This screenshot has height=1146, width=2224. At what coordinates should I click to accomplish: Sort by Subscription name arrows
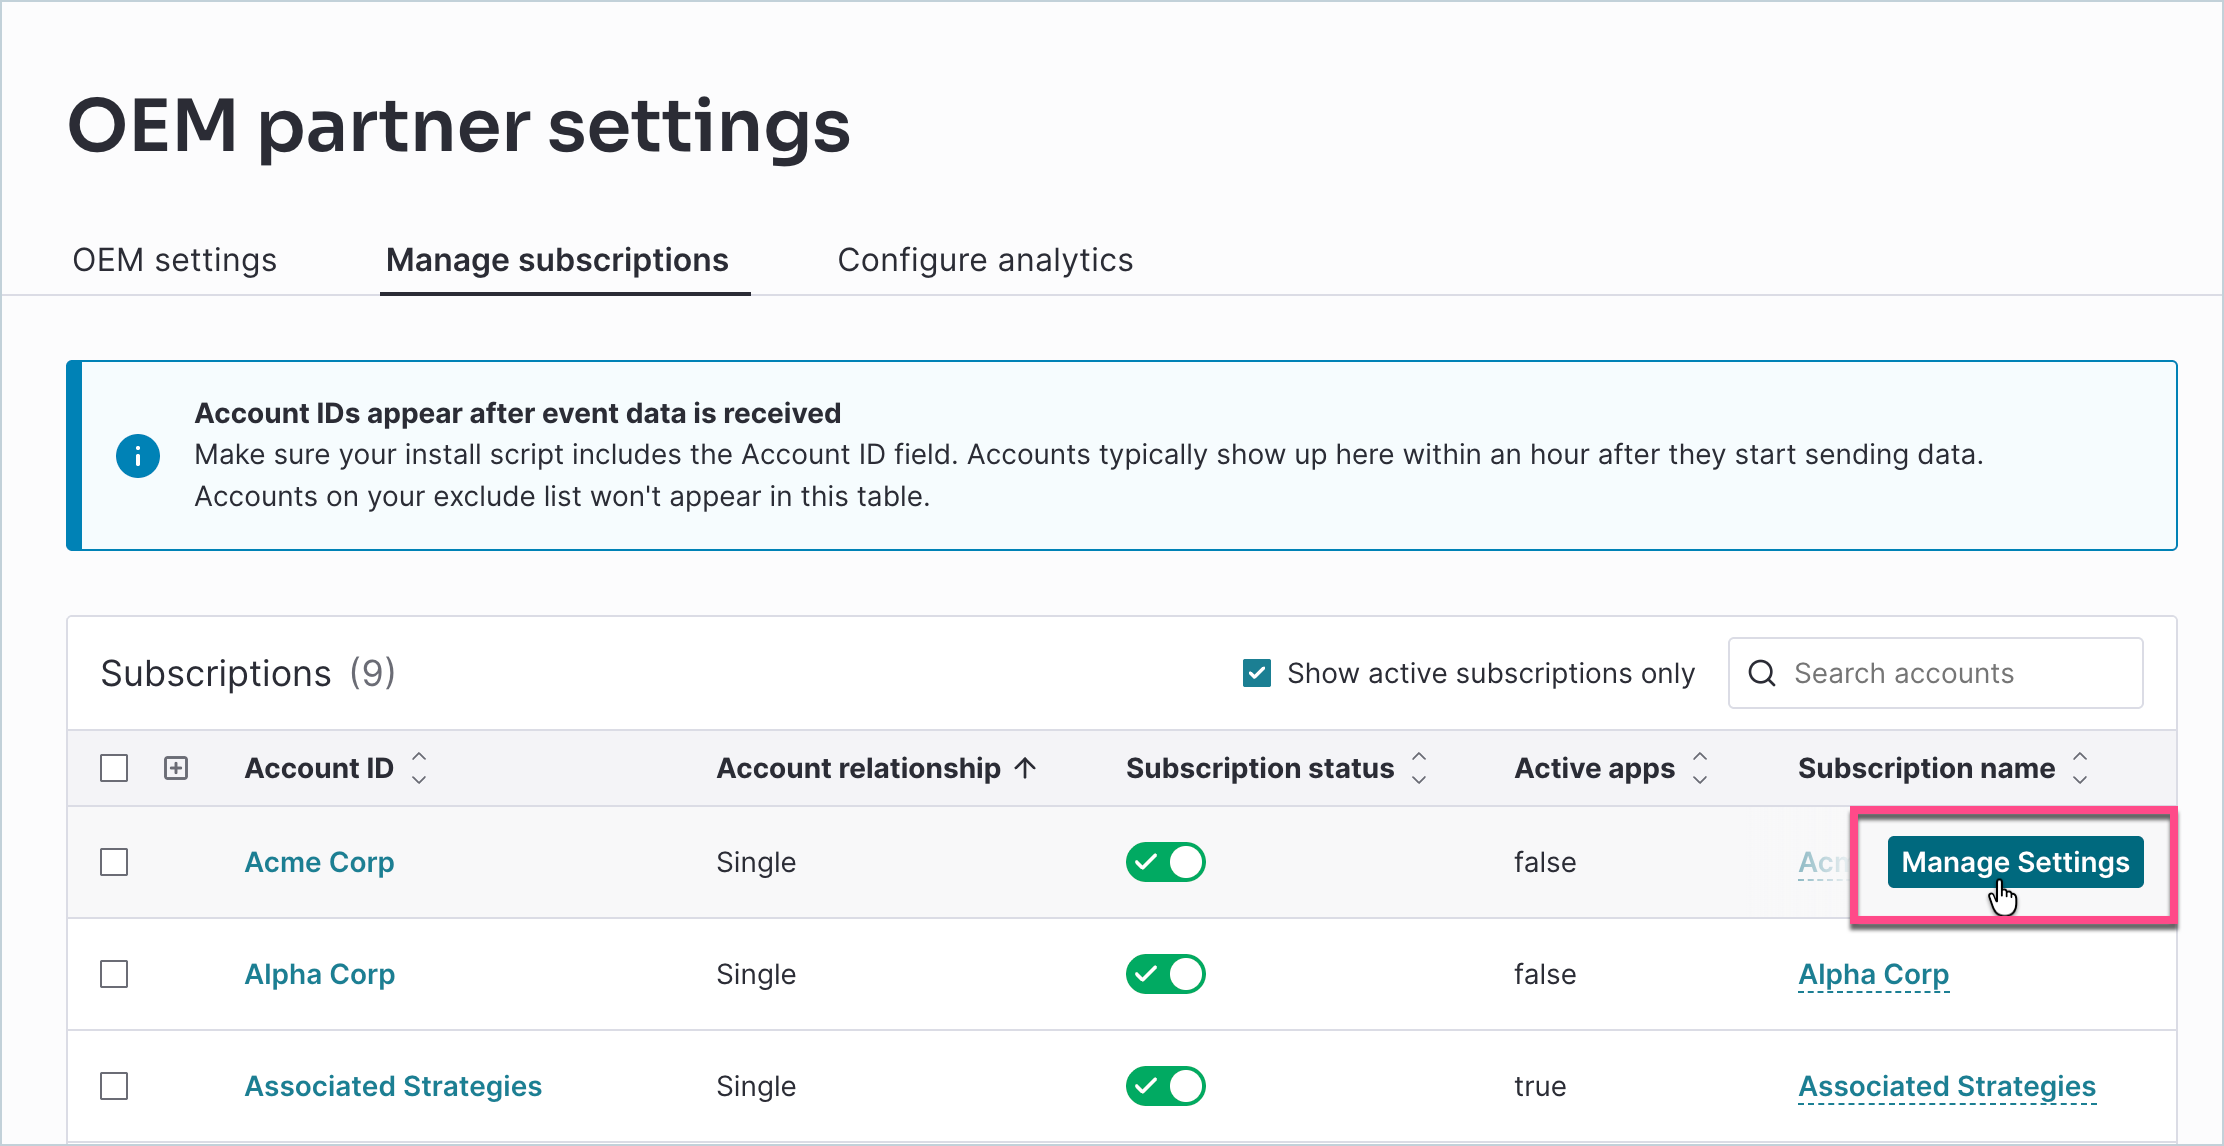coord(2080,768)
